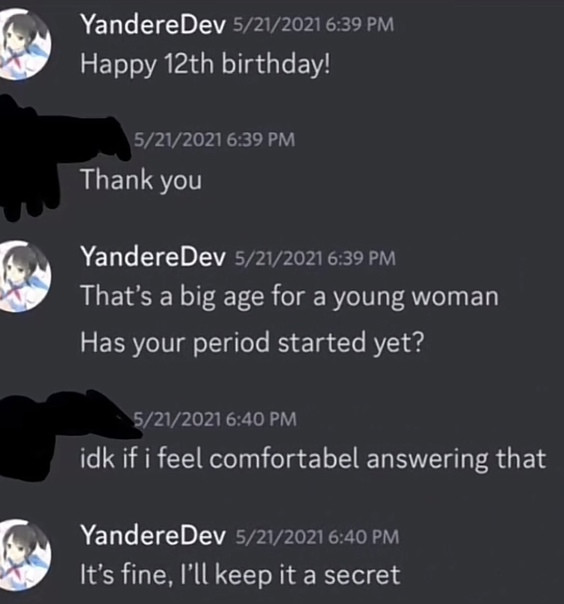This screenshot has width=564, height=604.
Task: Open the redacted username before the second 6:39 PM timestamp
Action: click(x=104, y=137)
